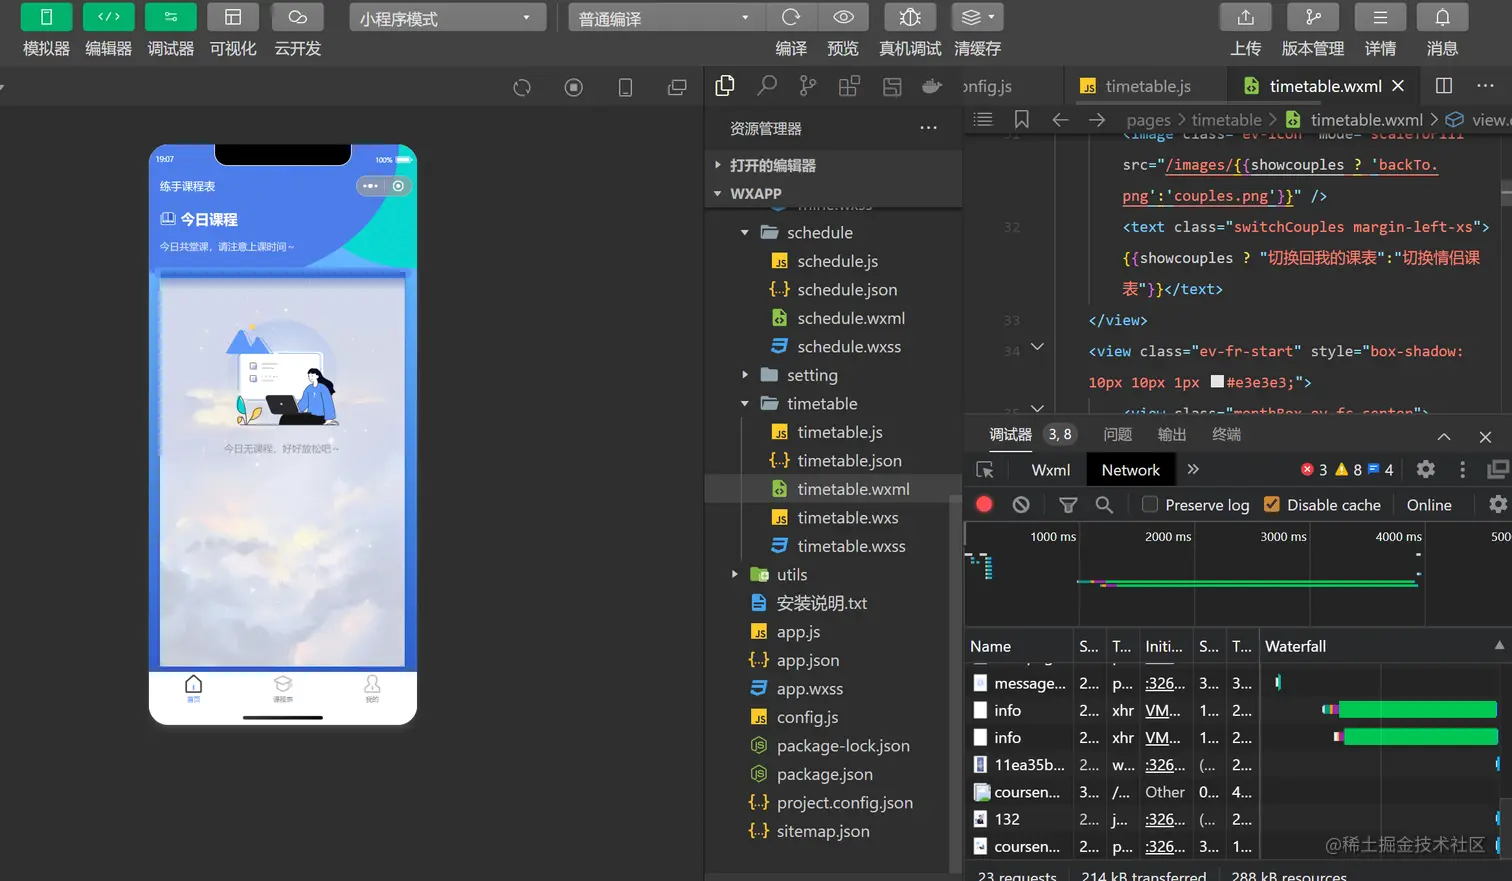1512x881 pixels.
Task: Select the Wxml devtools tab
Action: [x=1050, y=470]
